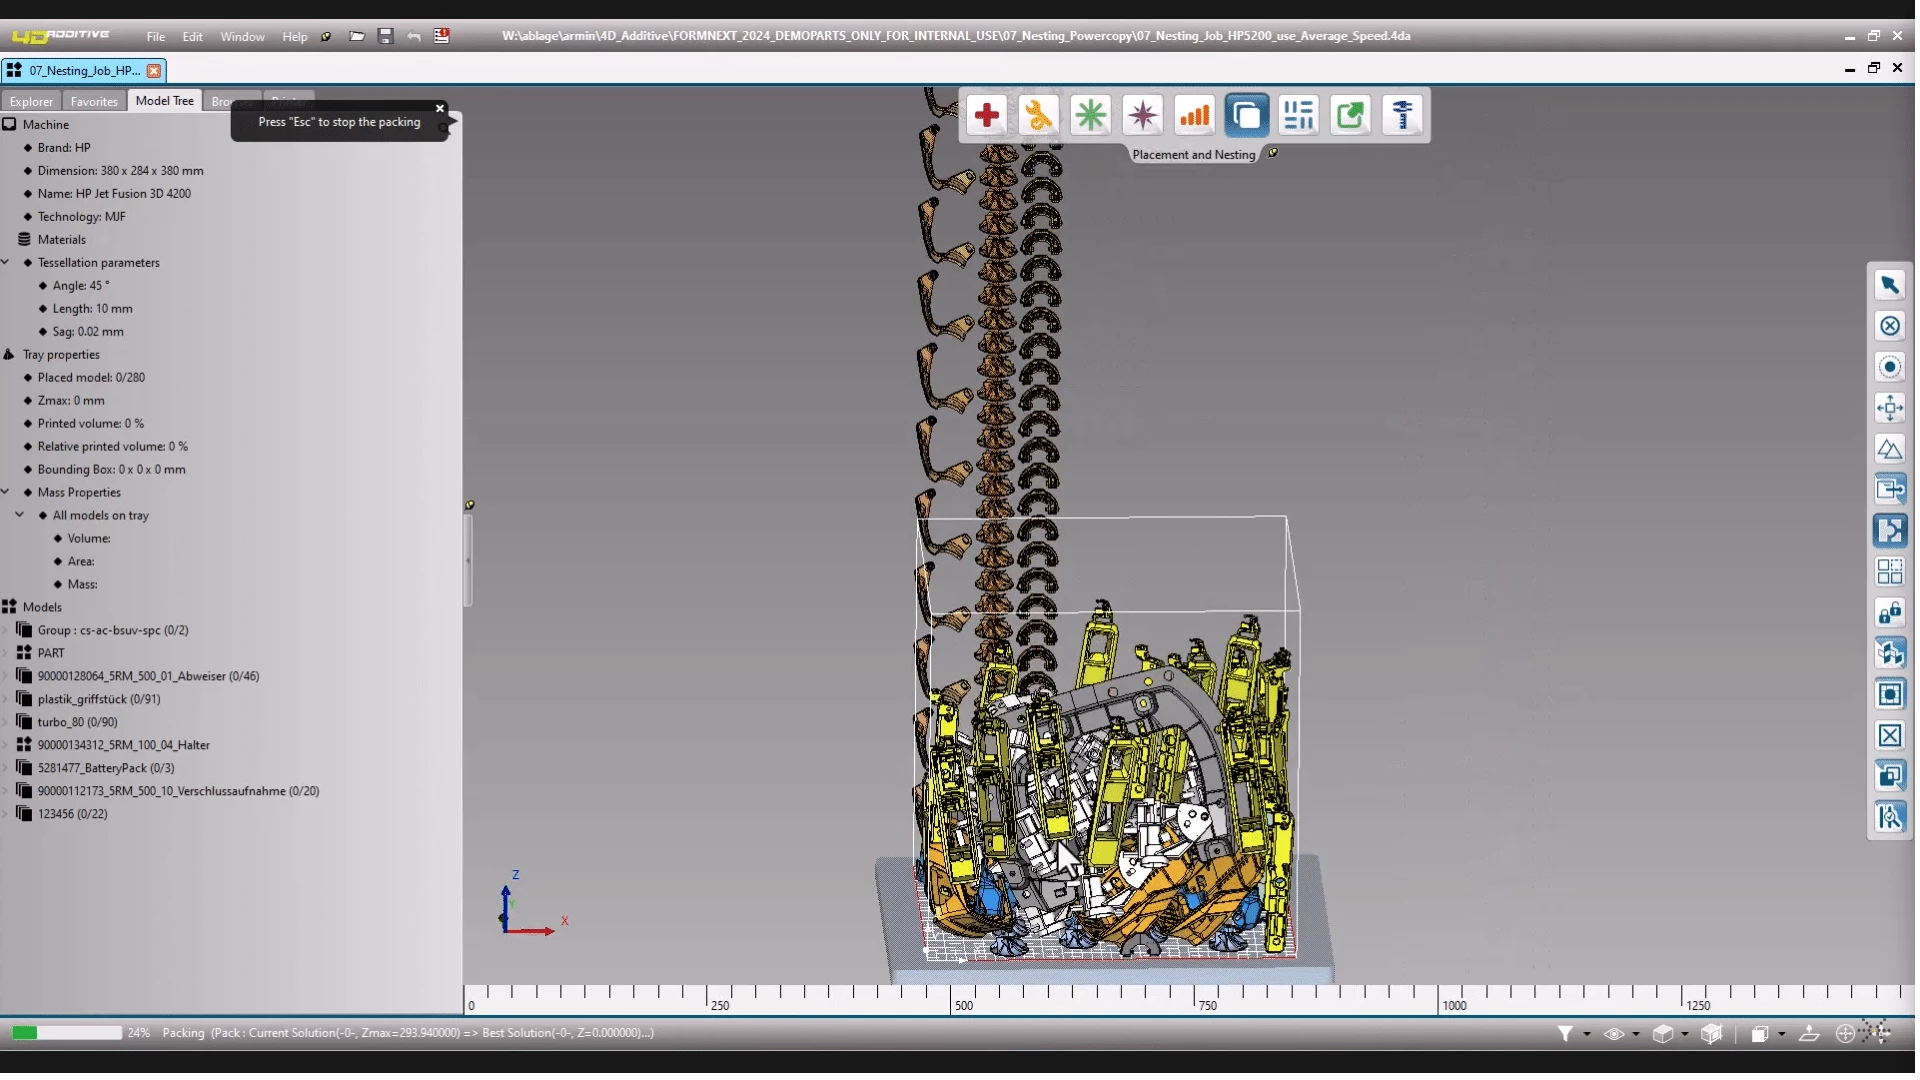Select the arrow pointer tool in right toolbar
The height and width of the screenshot is (1080, 1920).
click(1889, 285)
